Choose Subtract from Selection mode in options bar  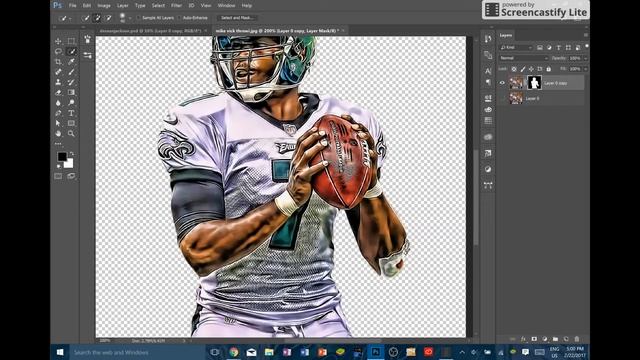pyautogui.click(x=109, y=18)
